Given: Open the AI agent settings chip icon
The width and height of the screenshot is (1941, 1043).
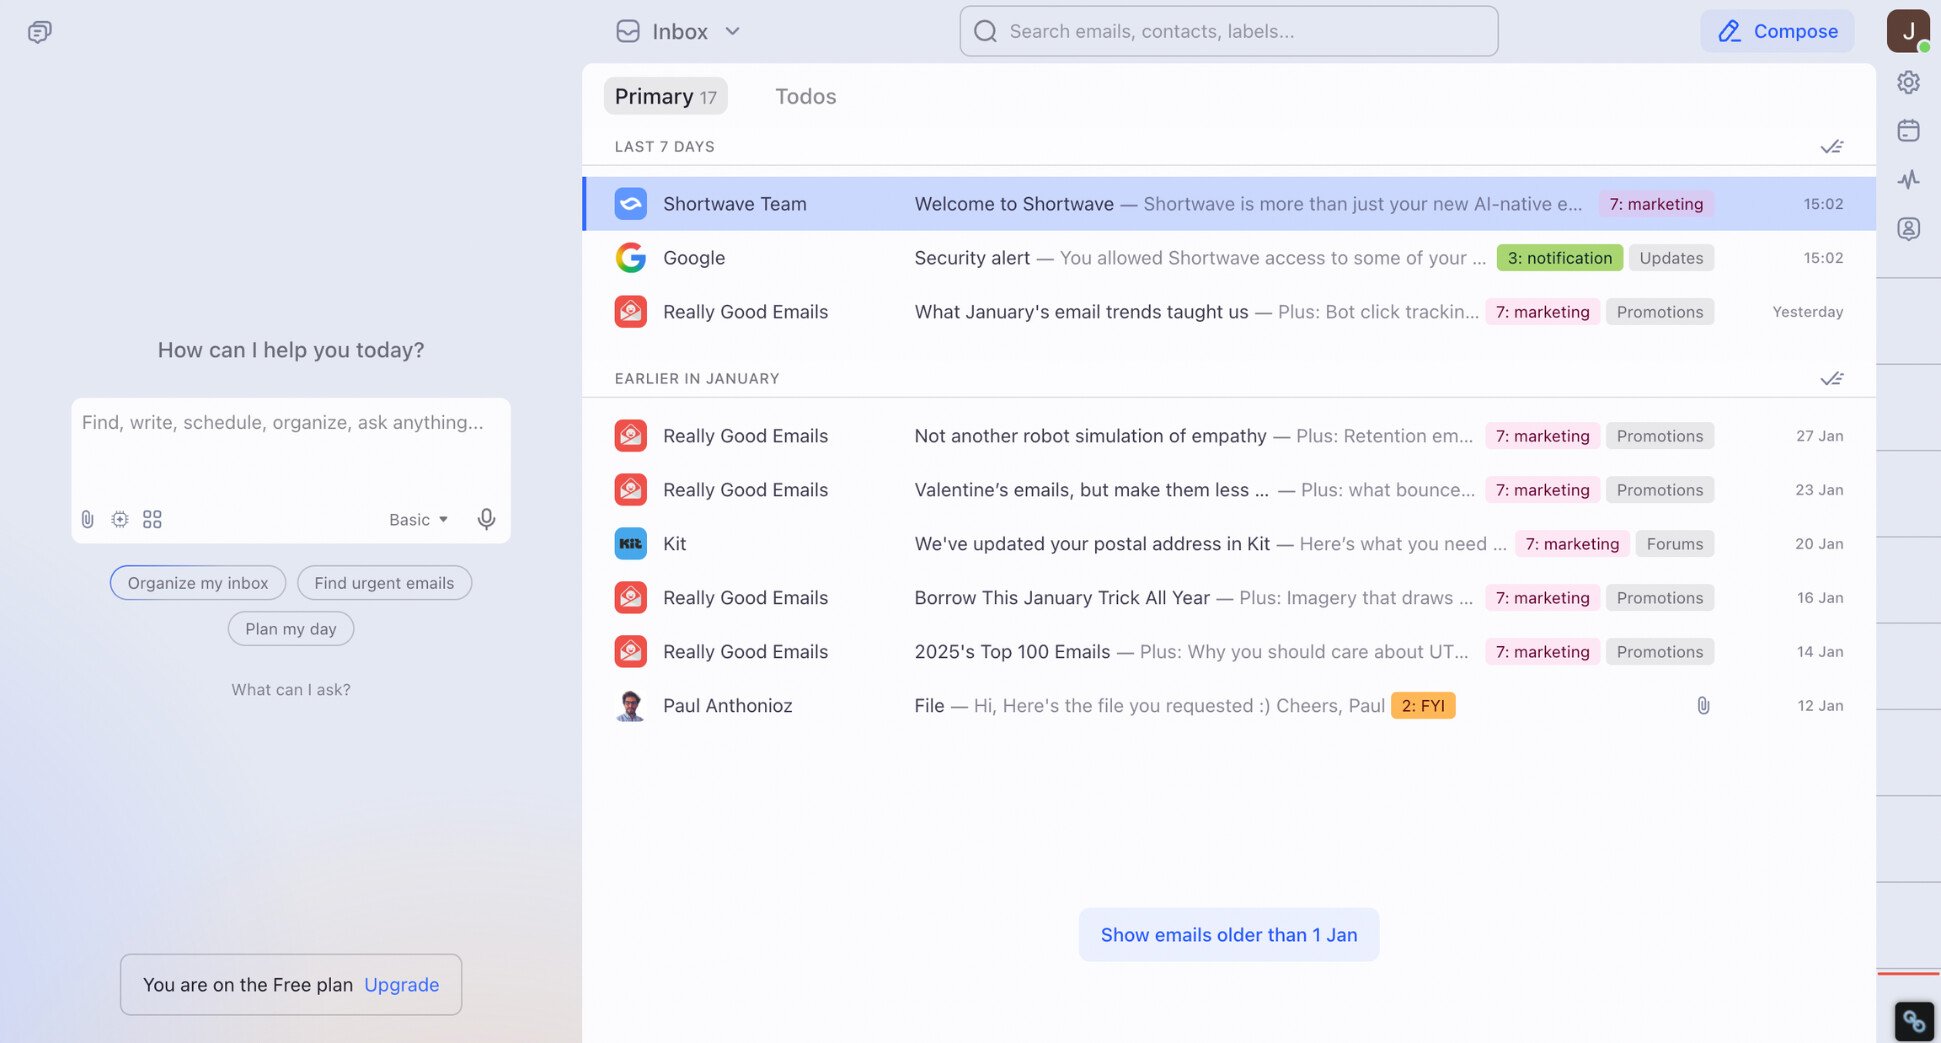Looking at the screenshot, I should 120,519.
